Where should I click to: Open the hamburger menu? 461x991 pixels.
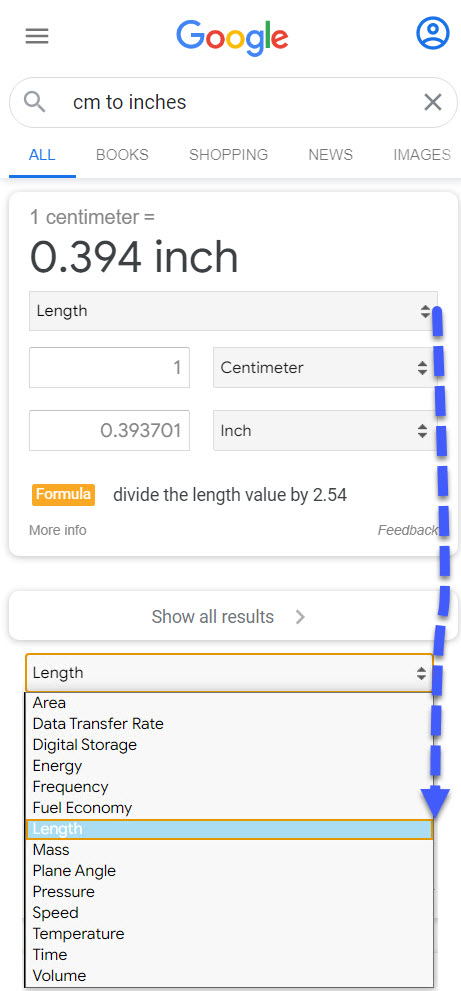tap(37, 36)
